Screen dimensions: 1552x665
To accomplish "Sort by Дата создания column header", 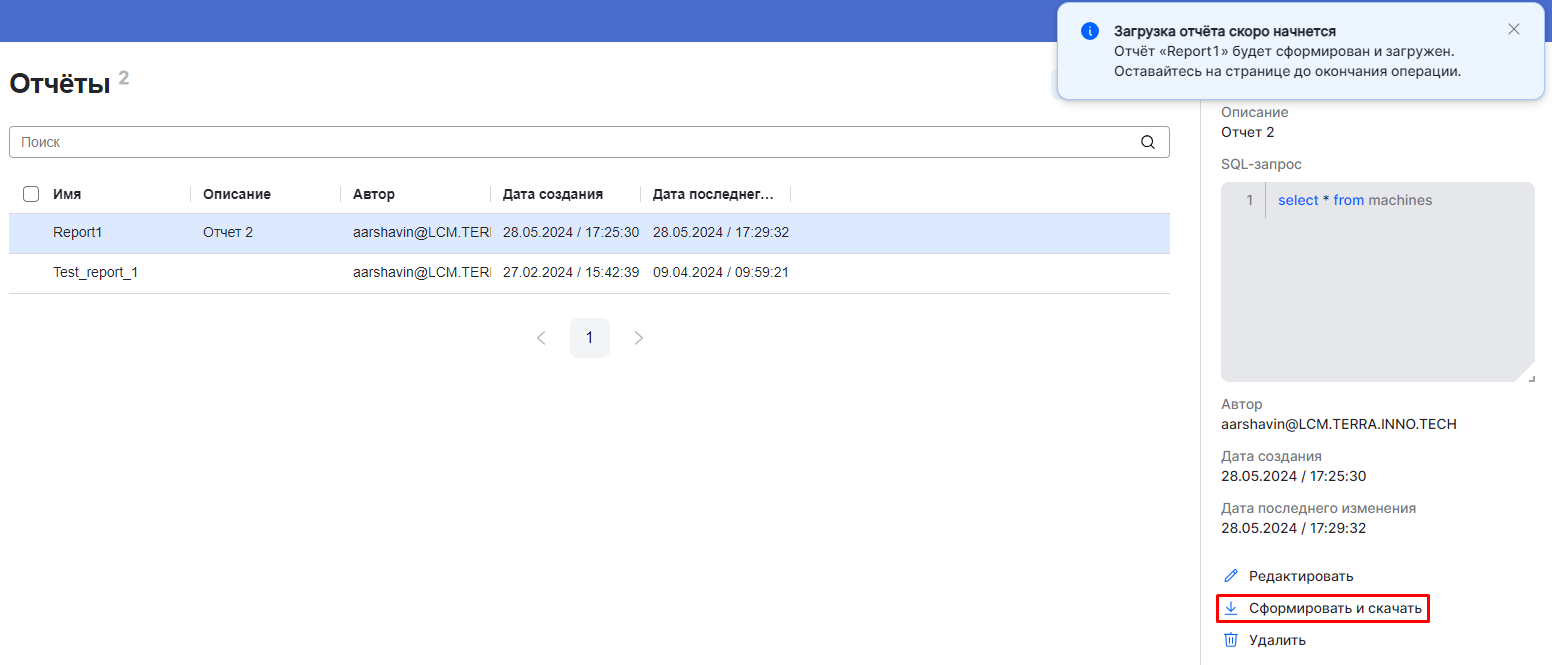I will click(553, 194).
